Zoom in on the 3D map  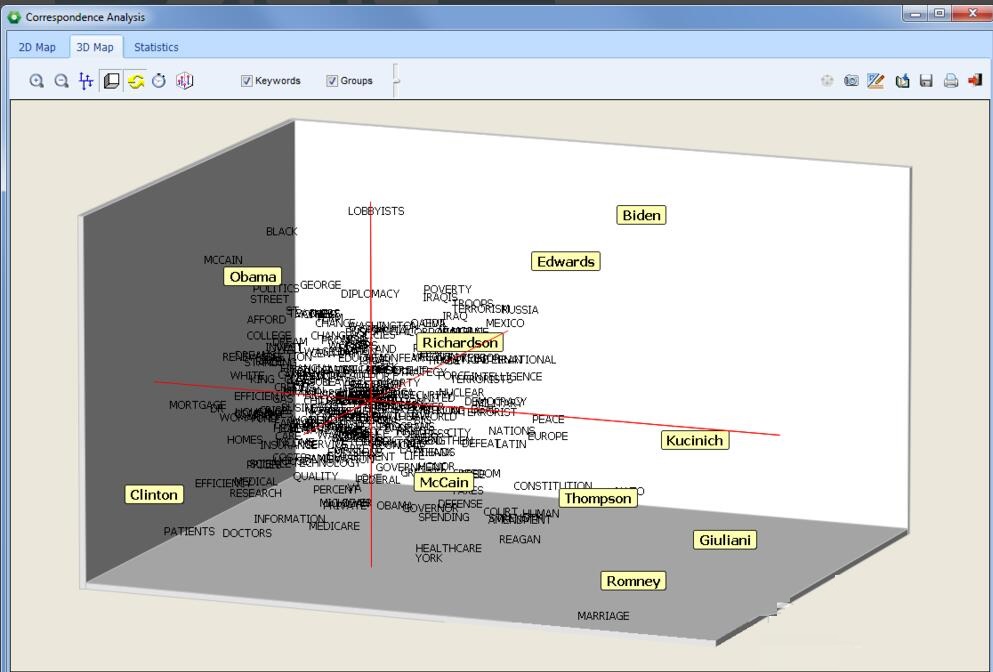tap(37, 80)
